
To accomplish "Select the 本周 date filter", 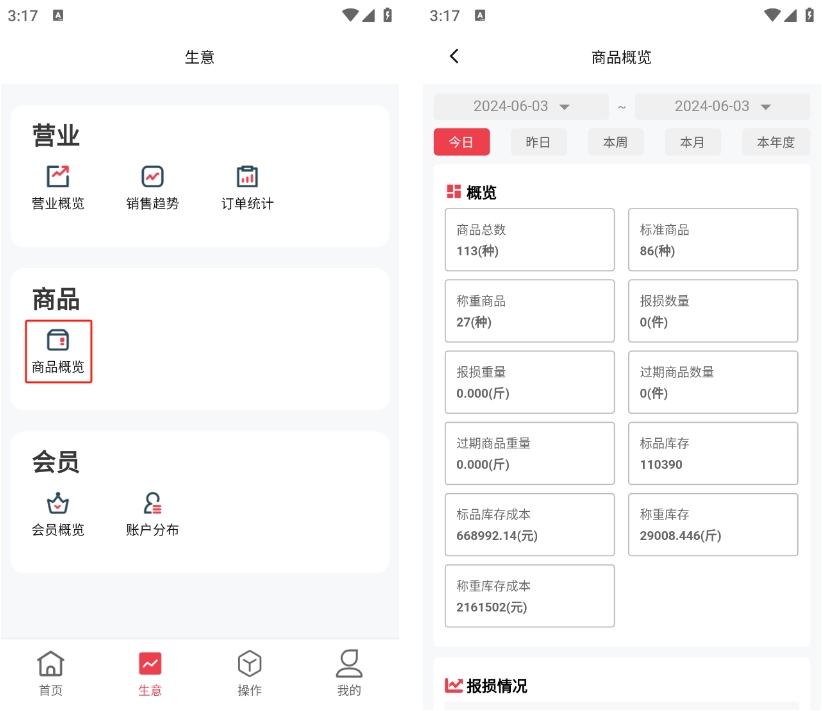I will (x=615, y=142).
